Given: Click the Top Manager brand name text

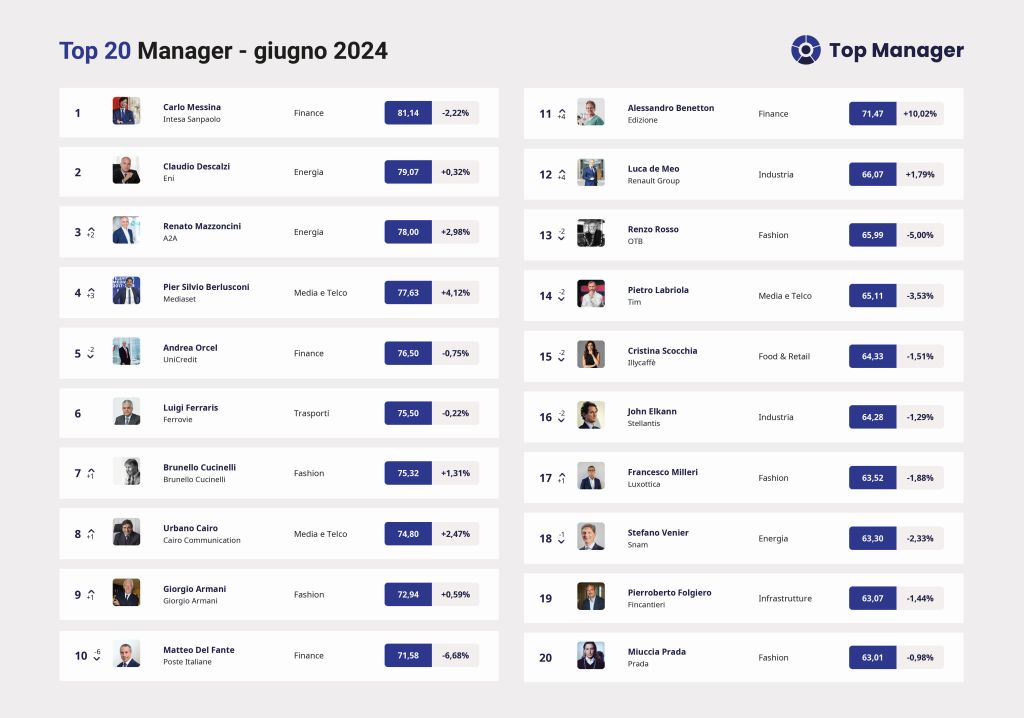Looking at the screenshot, I should coord(896,50).
